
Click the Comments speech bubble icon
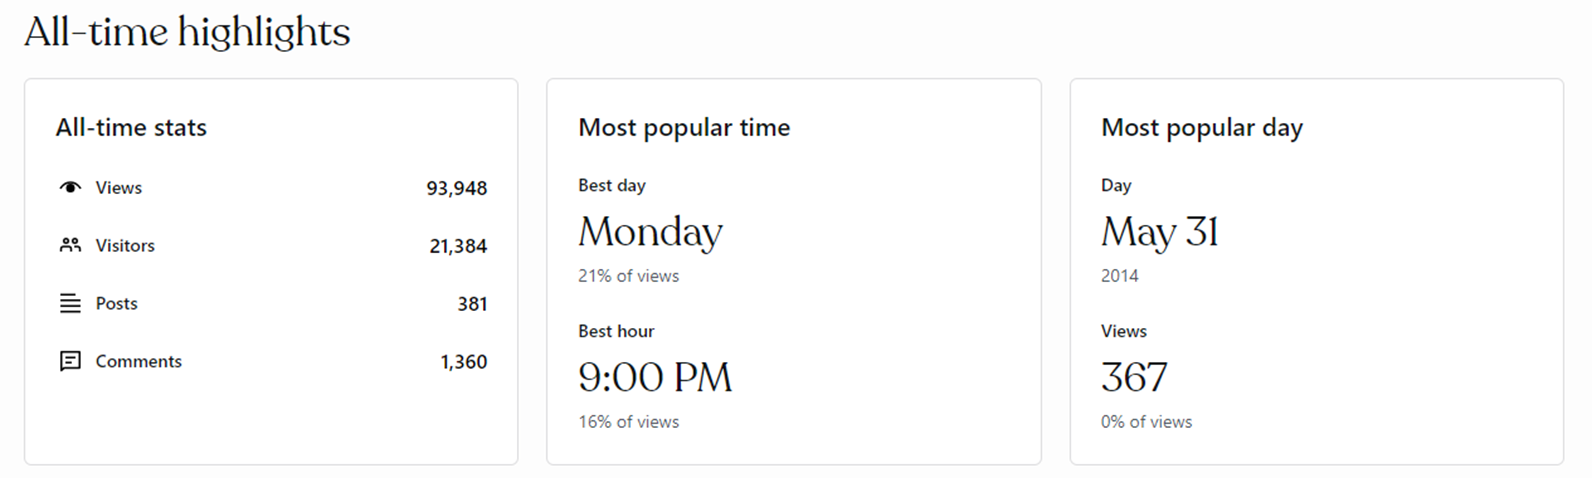[x=70, y=361]
